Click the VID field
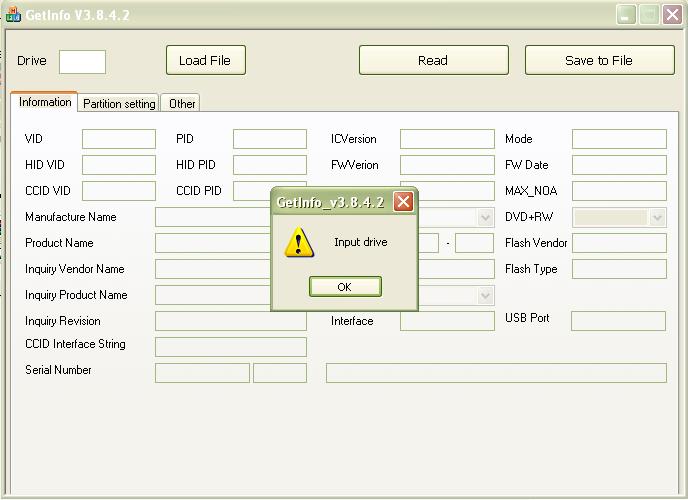The height and width of the screenshot is (500, 688). 119,139
